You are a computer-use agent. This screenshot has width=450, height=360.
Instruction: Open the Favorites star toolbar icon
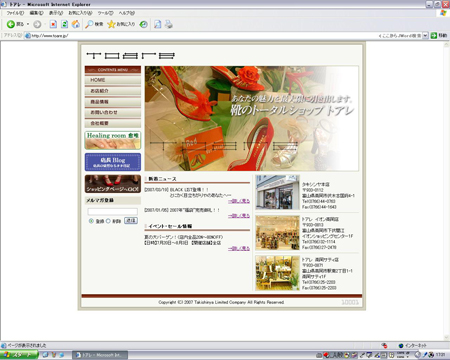pos(111,24)
